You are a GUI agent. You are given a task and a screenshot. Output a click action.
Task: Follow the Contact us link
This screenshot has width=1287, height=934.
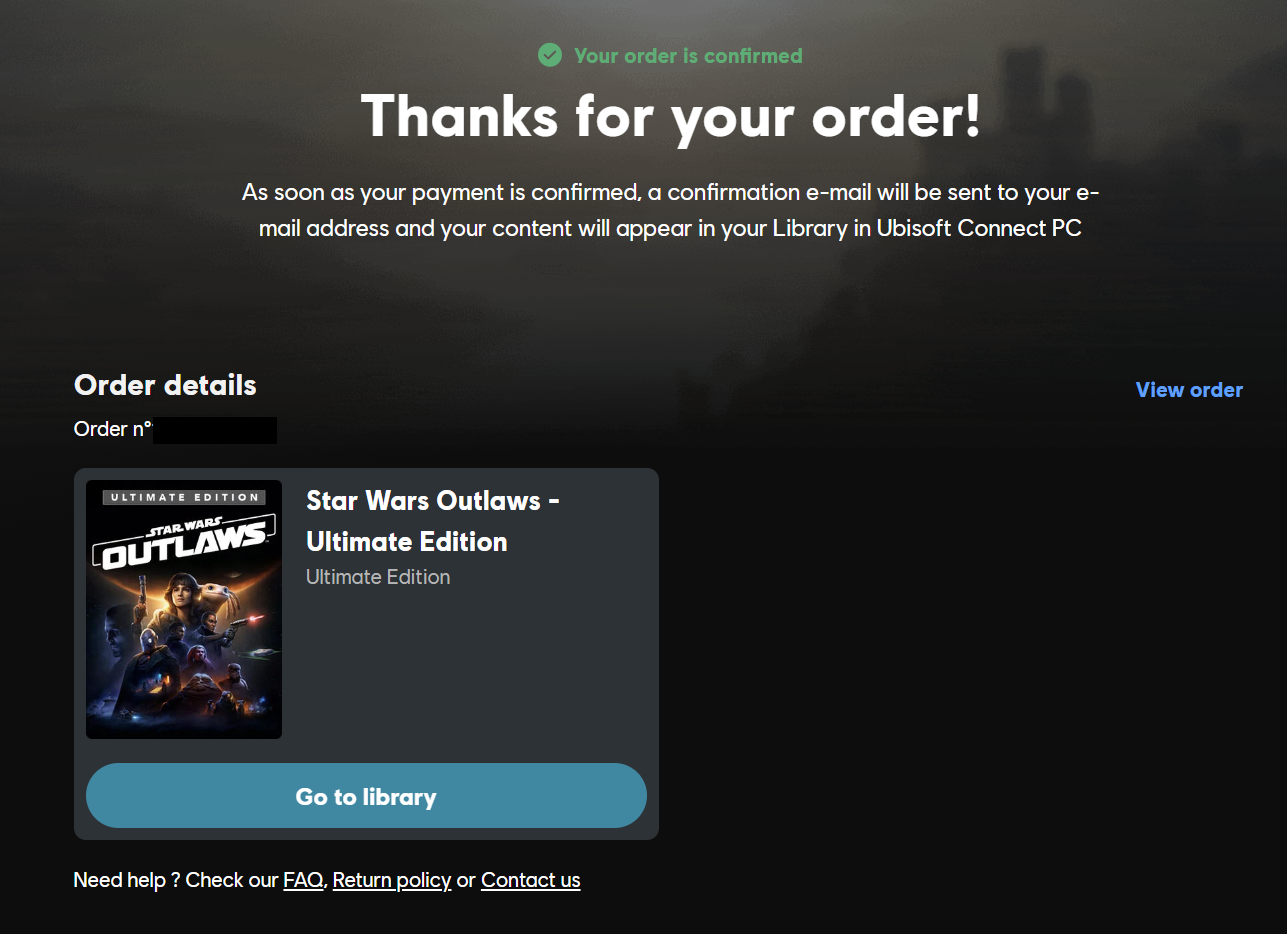click(x=531, y=880)
